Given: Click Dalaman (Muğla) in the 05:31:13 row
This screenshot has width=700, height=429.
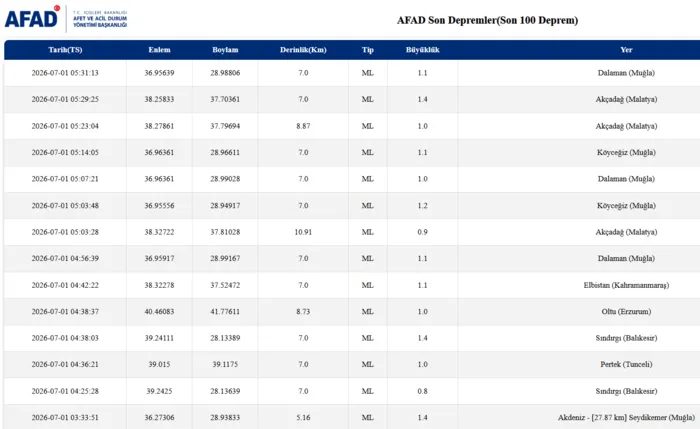Looking at the screenshot, I should pyautogui.click(x=626, y=73).
